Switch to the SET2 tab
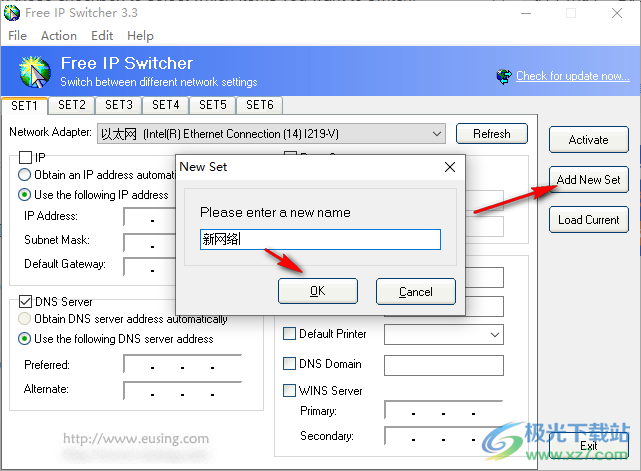 [72, 105]
